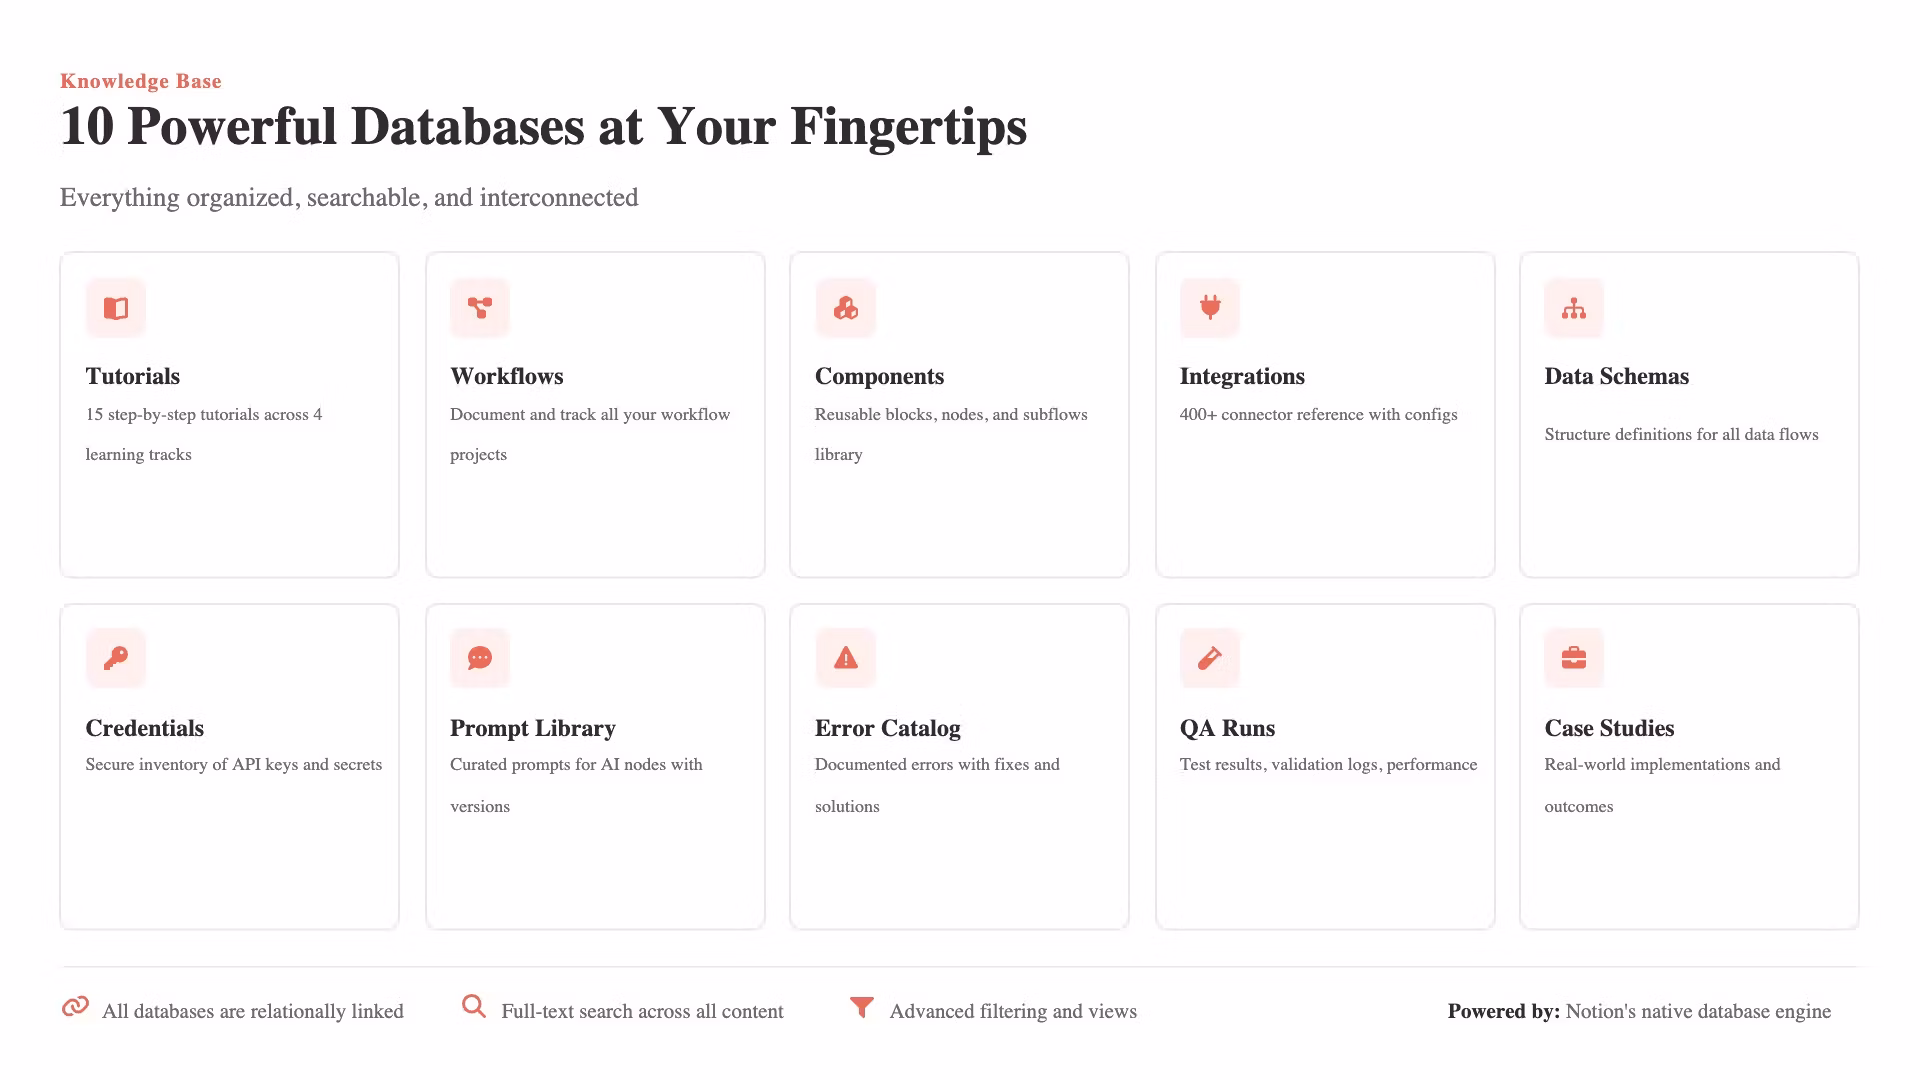1920x1080 pixels.
Task: Click the Integrations plug icon
Action: pyautogui.click(x=1210, y=308)
